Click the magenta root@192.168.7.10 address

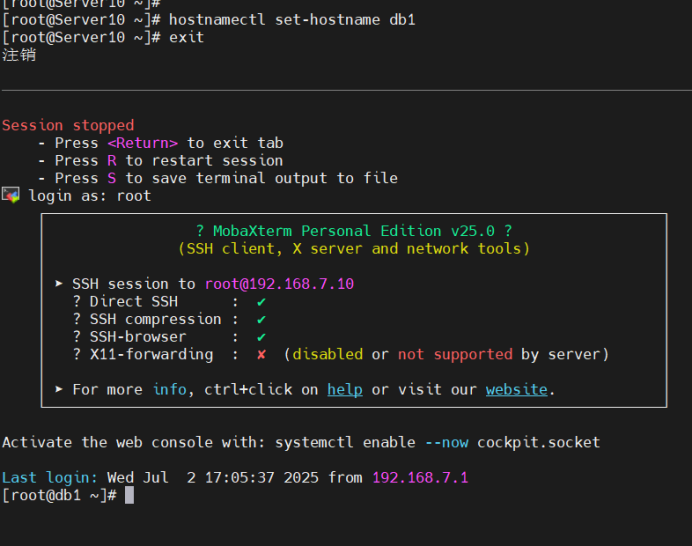coord(279,284)
